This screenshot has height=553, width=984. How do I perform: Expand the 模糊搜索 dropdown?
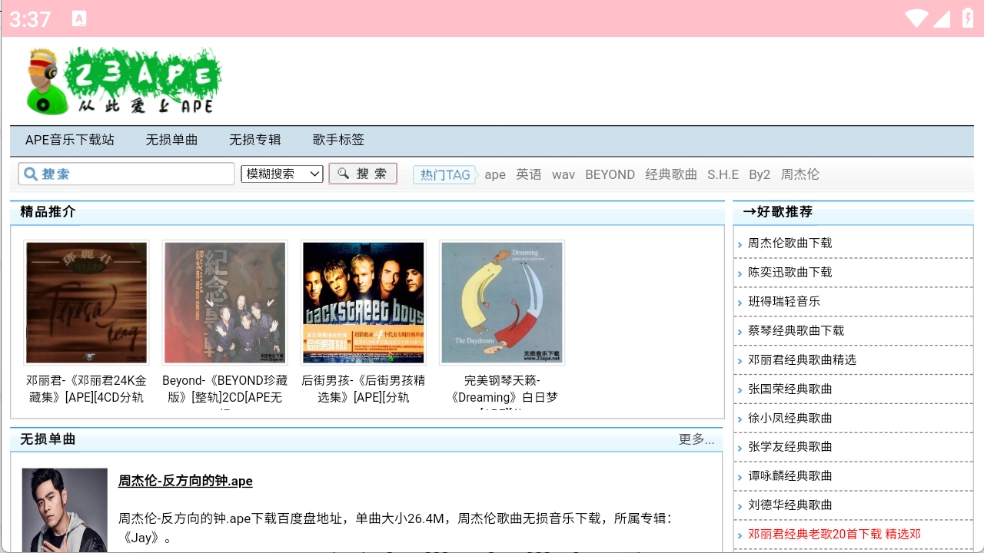point(282,174)
